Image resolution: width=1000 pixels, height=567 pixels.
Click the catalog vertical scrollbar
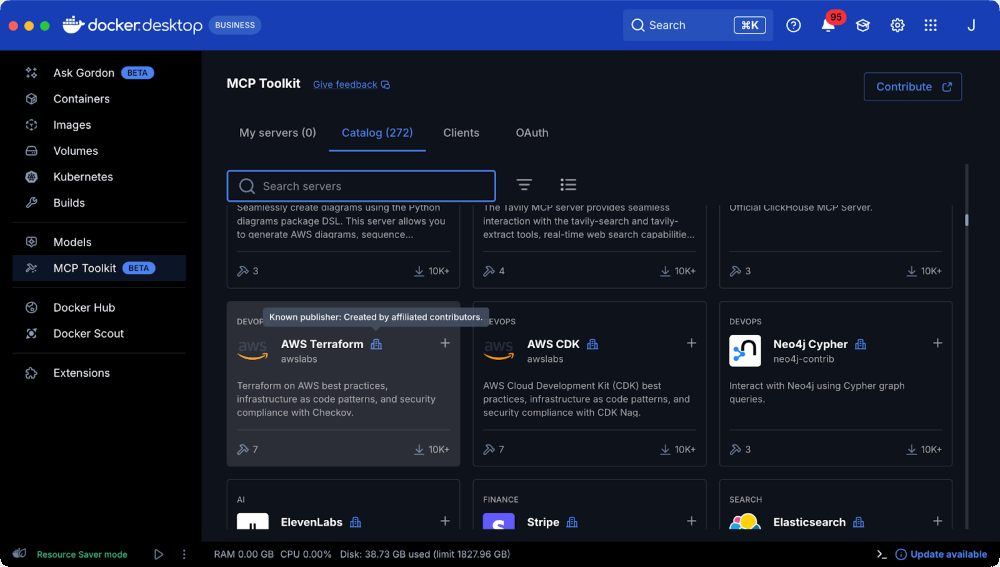tap(966, 220)
